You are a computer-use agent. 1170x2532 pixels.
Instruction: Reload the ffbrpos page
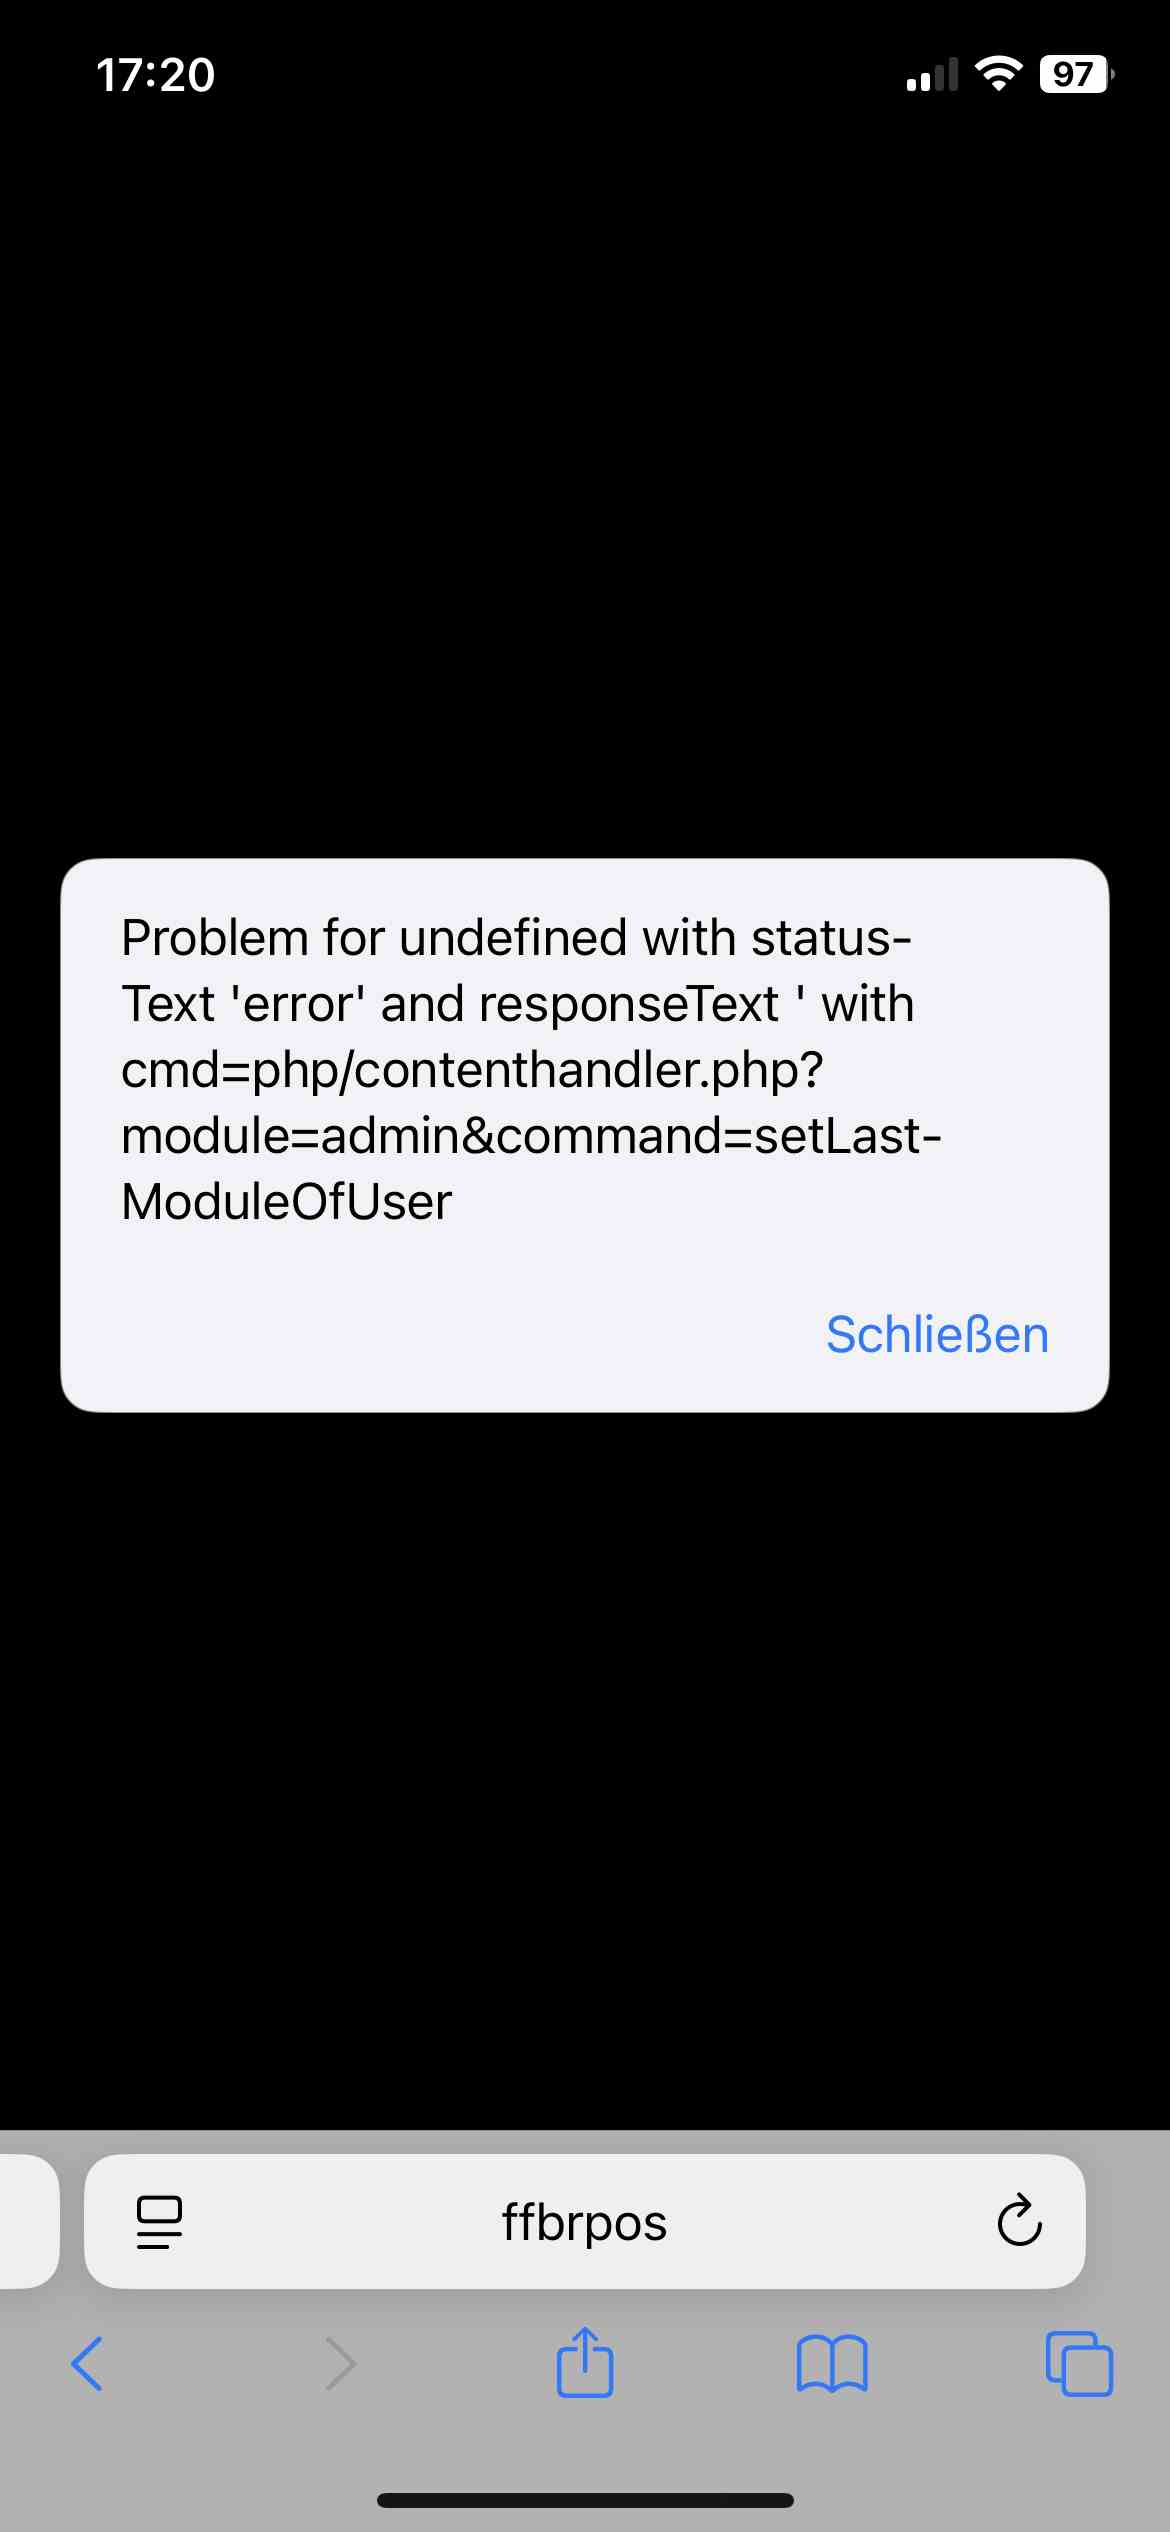(x=1019, y=2221)
